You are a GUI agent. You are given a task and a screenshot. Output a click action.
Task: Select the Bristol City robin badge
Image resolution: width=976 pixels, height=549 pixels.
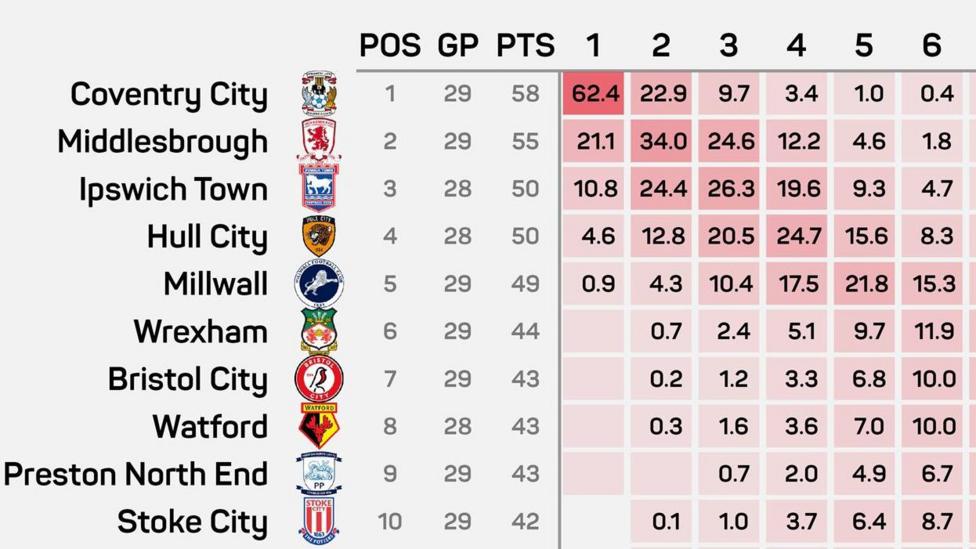pyautogui.click(x=319, y=379)
